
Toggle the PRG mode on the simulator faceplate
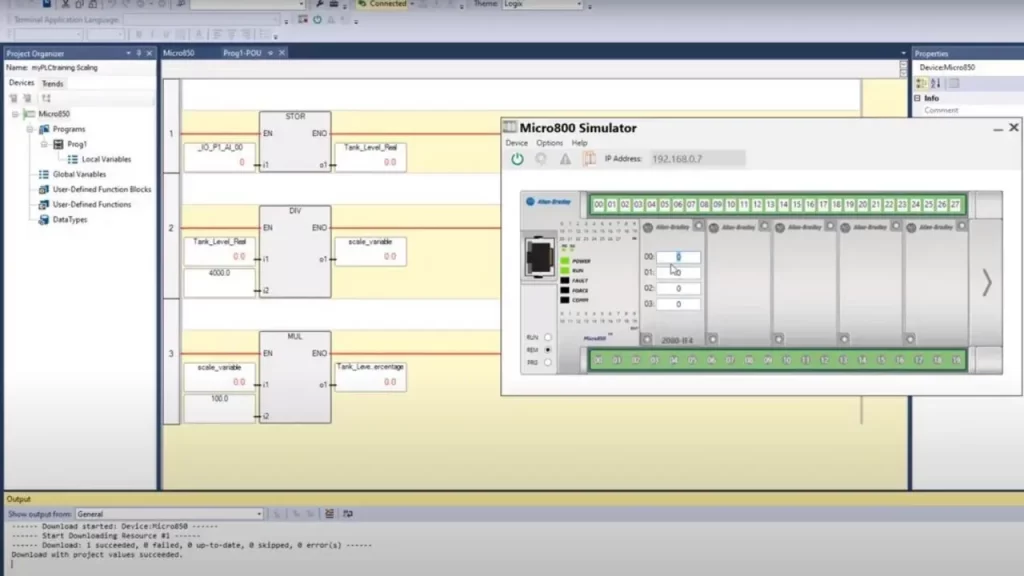click(547, 362)
